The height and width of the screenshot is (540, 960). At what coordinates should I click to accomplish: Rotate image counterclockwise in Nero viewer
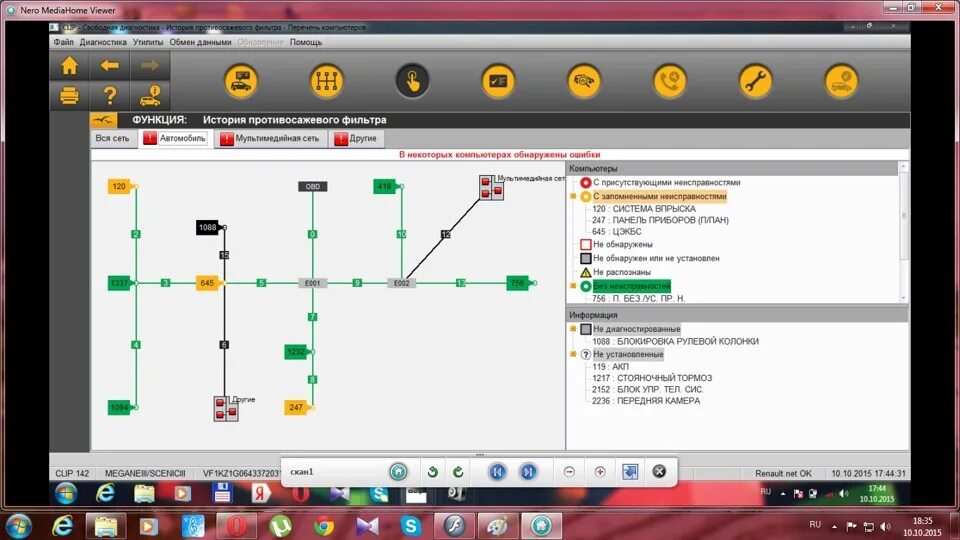433,471
